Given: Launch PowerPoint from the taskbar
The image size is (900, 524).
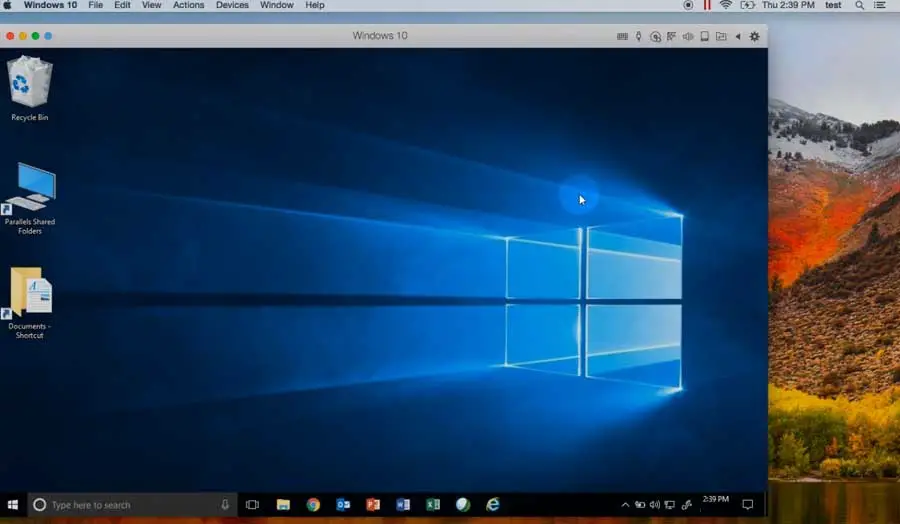Looking at the screenshot, I should click(x=373, y=505).
